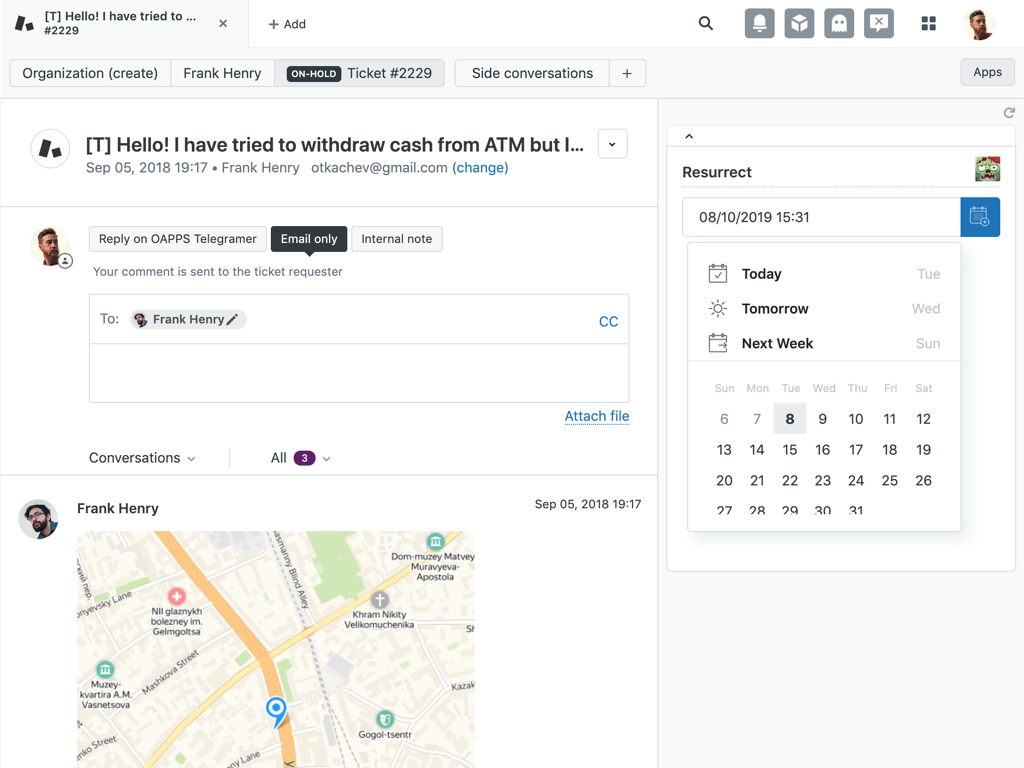Open the Side conversations tab
This screenshot has width=1024, height=768.
point(532,73)
